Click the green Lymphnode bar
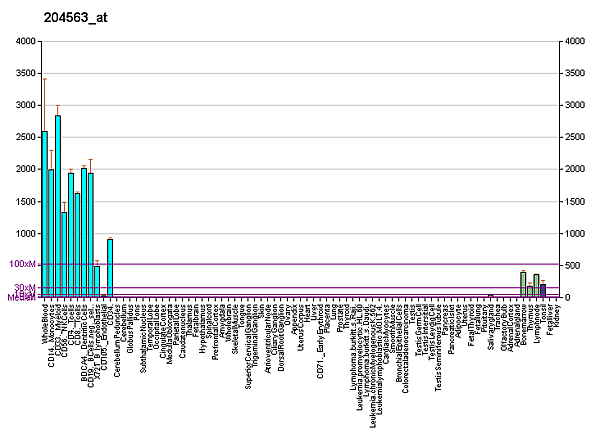Screen dimensions: 600x434 tap(536, 286)
